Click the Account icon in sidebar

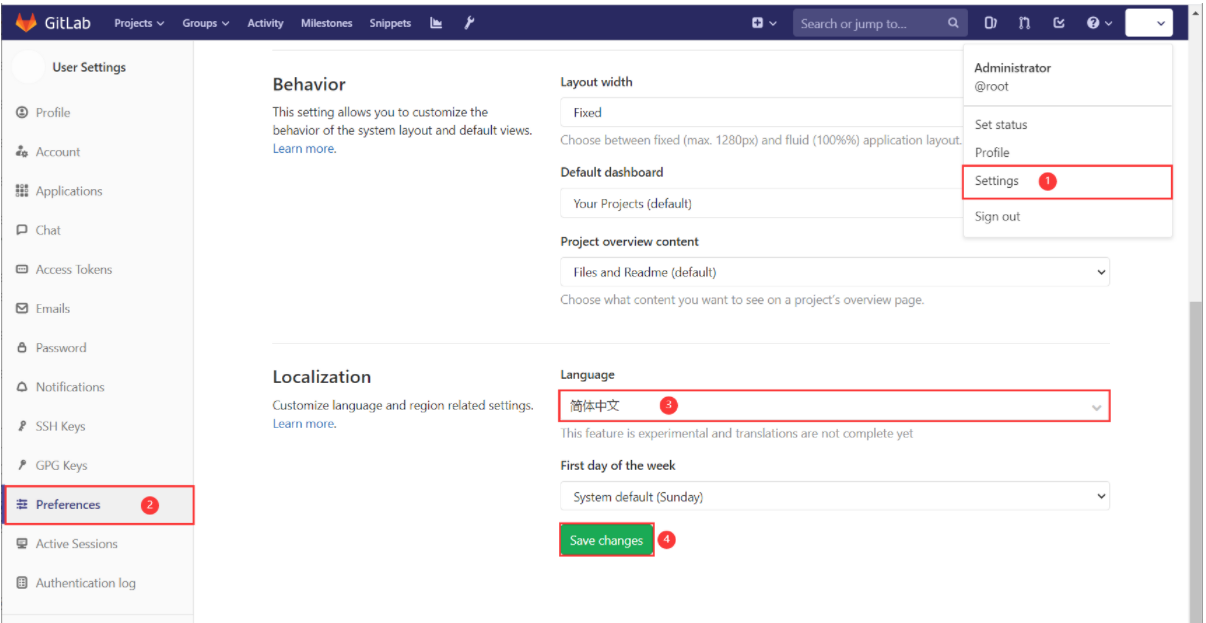[x=22, y=152]
